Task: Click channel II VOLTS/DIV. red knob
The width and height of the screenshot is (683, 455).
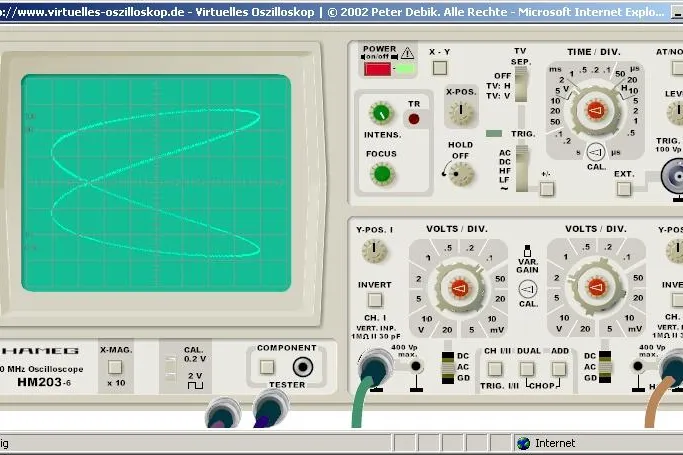Action: pyautogui.click(x=596, y=287)
